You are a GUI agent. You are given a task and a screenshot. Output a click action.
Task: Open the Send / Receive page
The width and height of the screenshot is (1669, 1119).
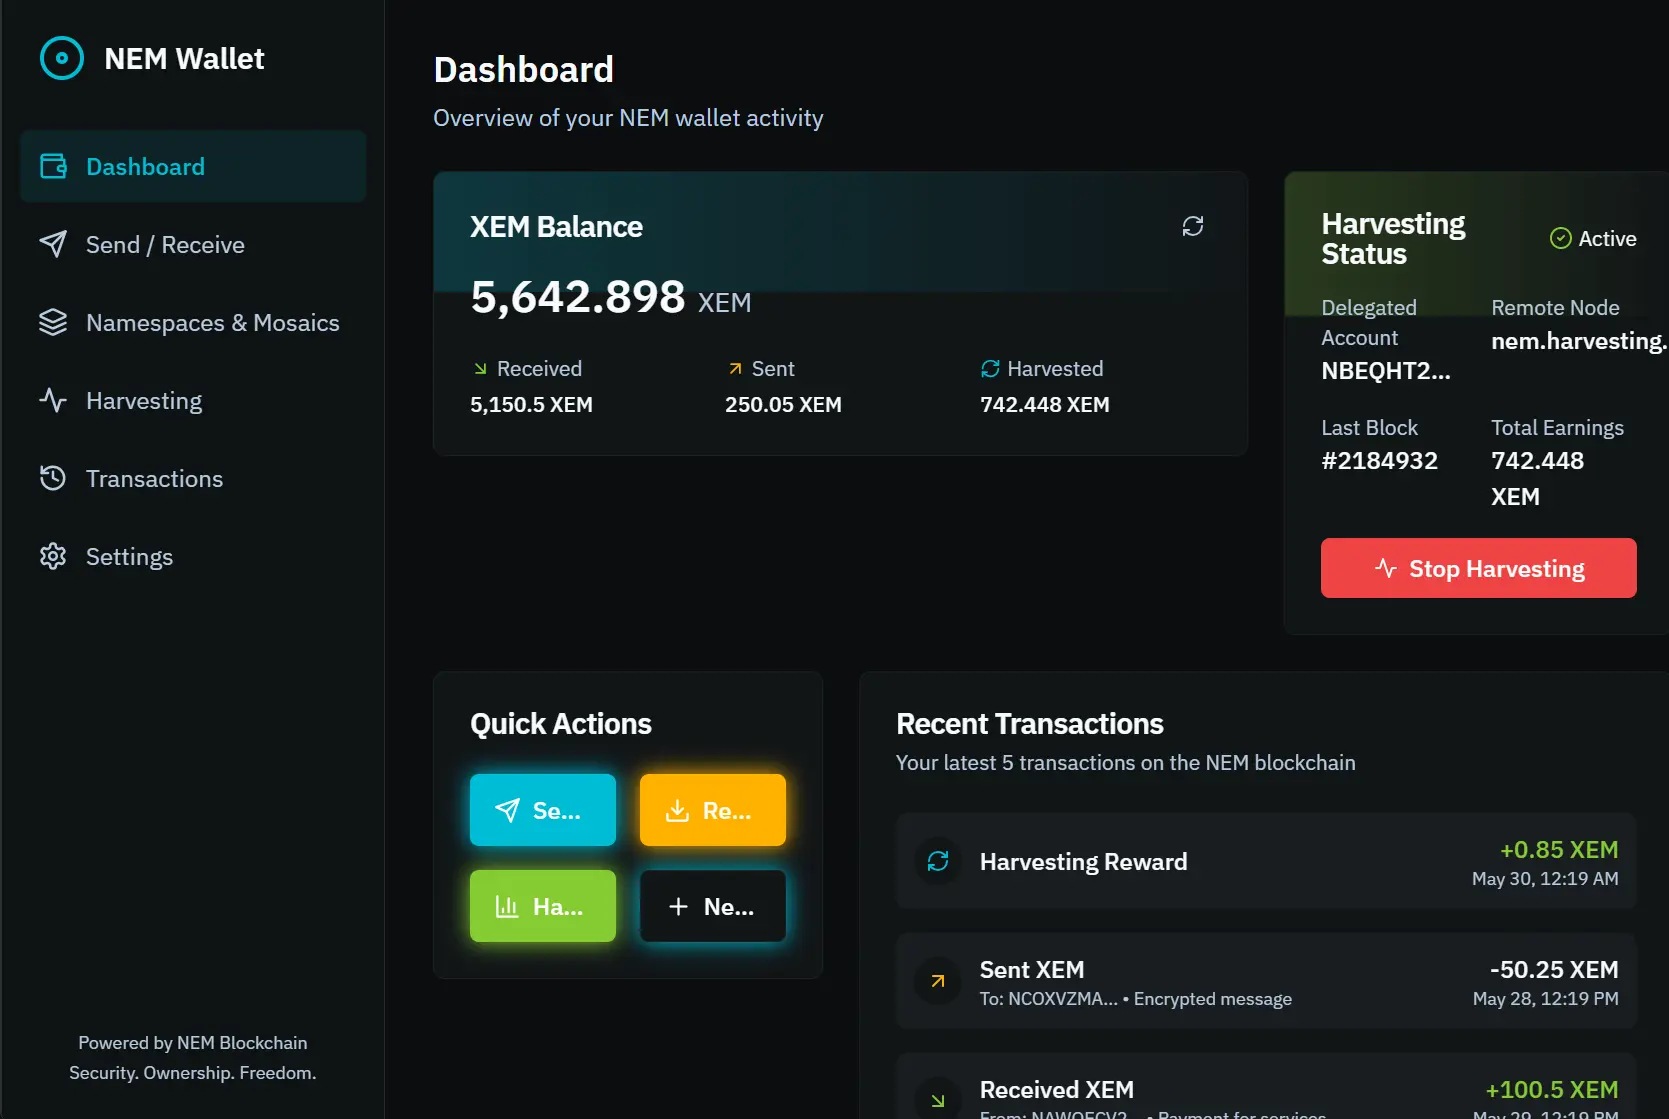[x=193, y=244]
